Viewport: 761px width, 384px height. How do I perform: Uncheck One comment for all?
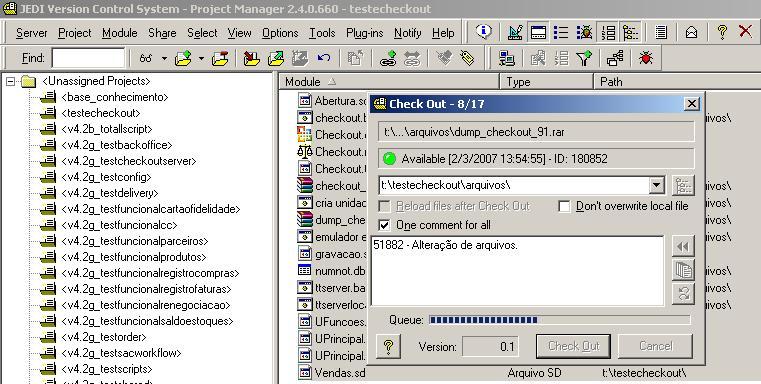(x=384, y=225)
